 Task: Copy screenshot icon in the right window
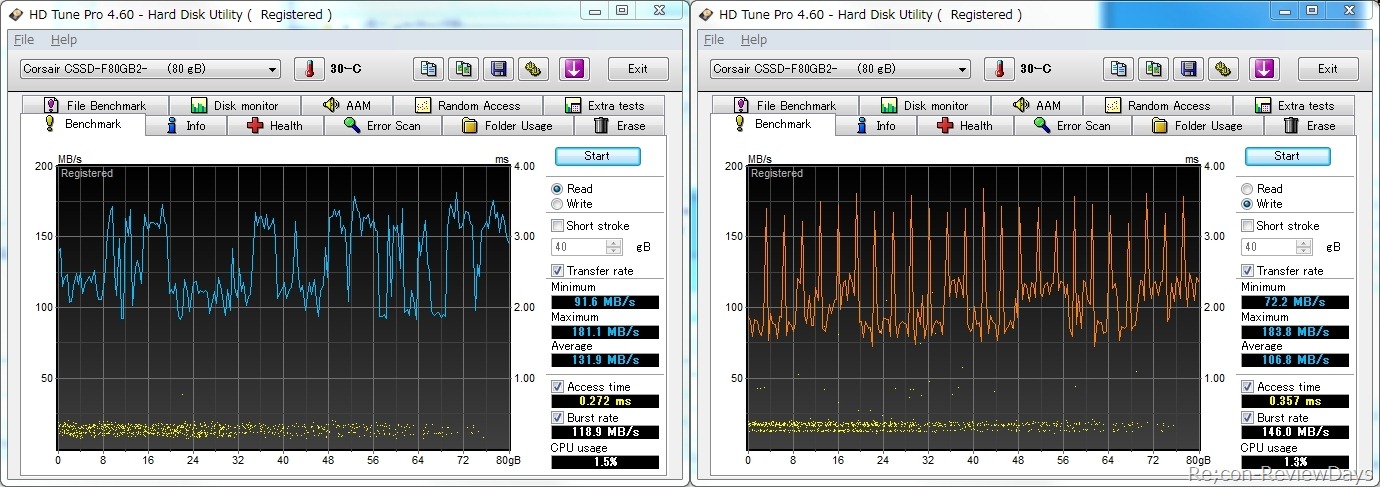[1153, 69]
